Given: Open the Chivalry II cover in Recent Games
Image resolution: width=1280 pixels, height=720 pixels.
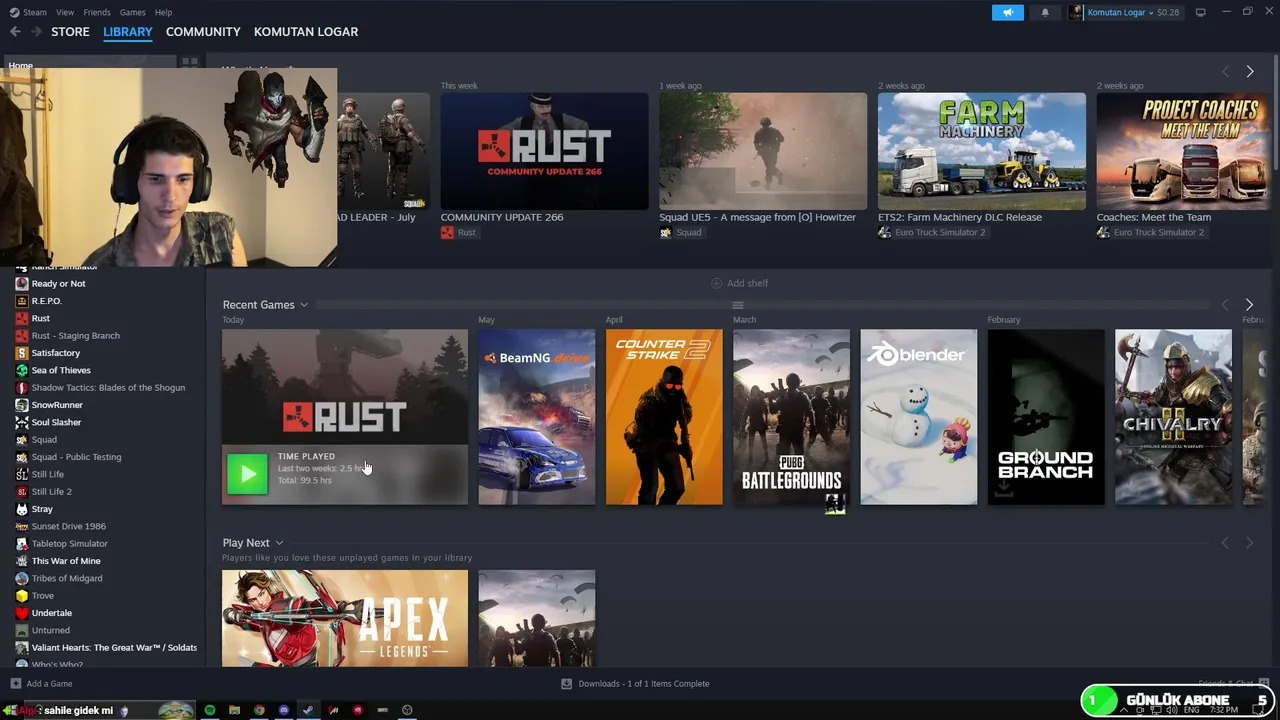Looking at the screenshot, I should pyautogui.click(x=1174, y=417).
